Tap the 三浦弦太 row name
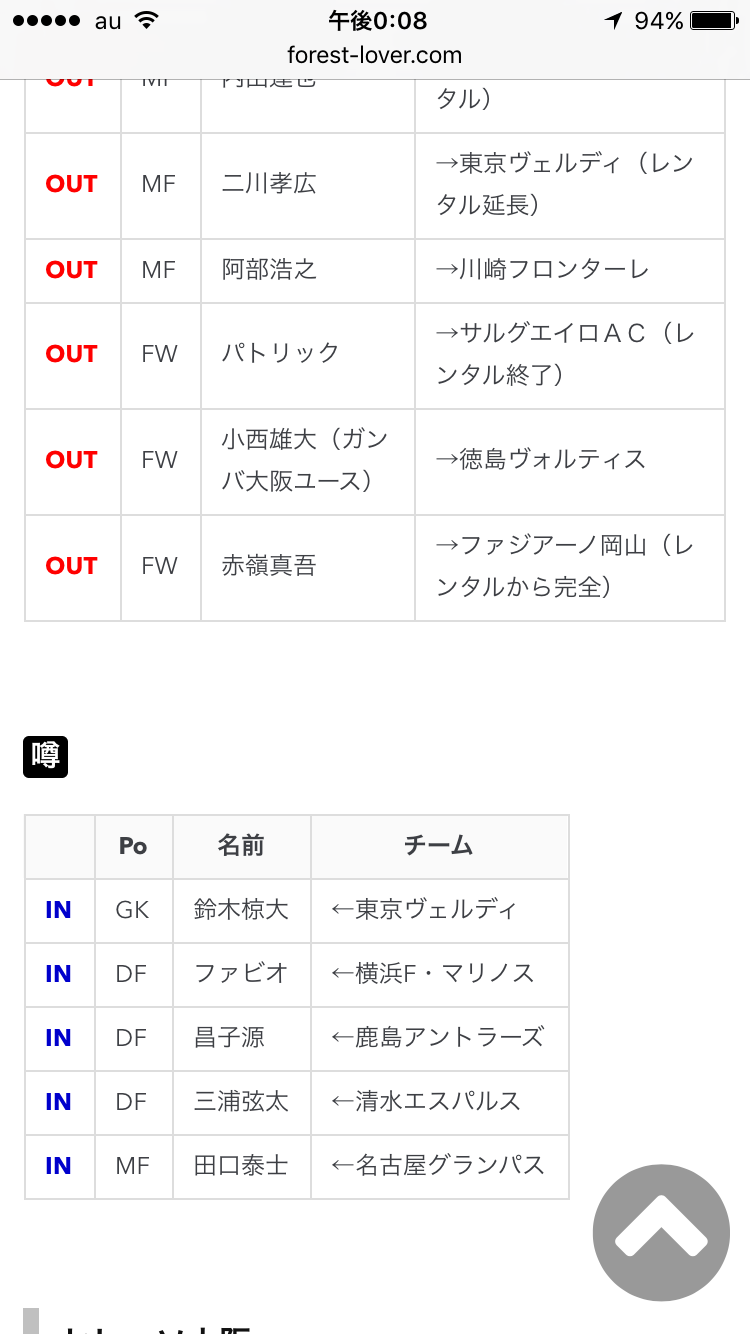Image resolution: width=750 pixels, height=1334 pixels. (241, 1102)
